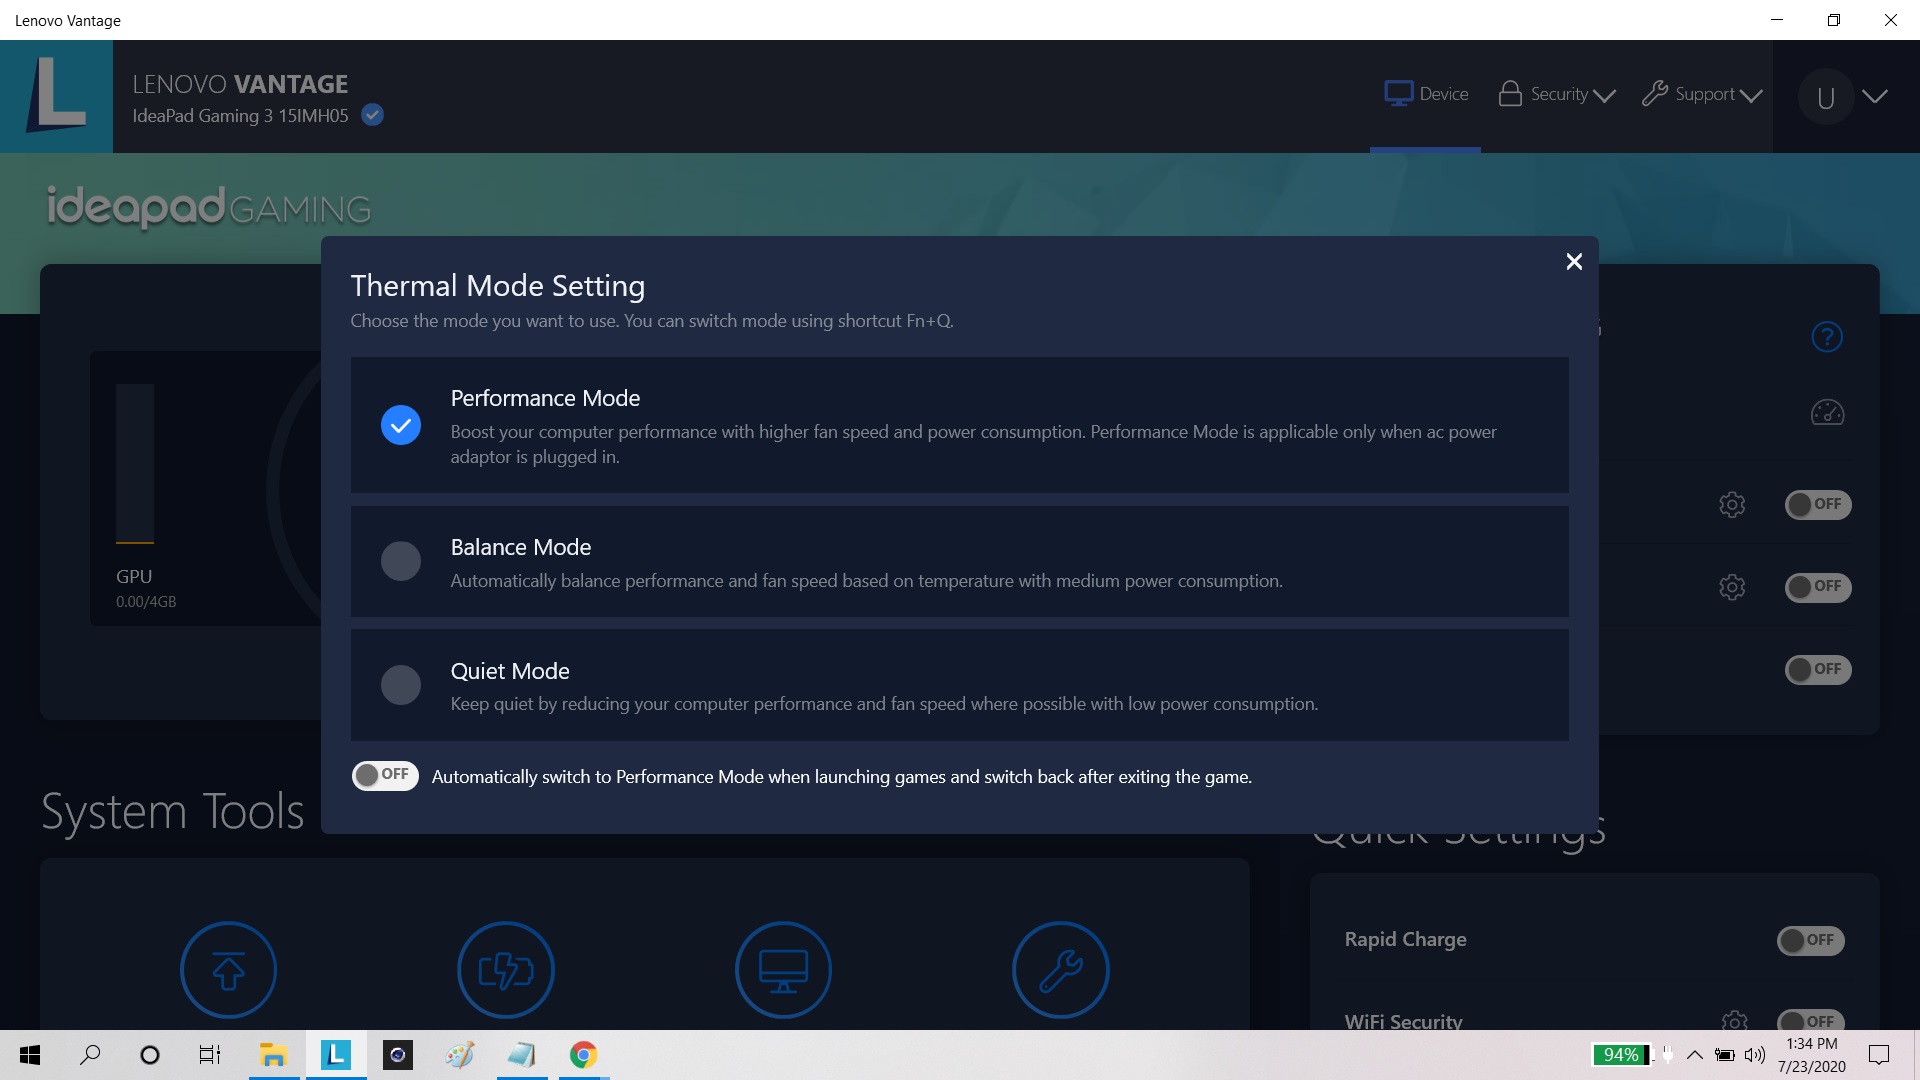Open Paint palette taskbar icon

[x=460, y=1055]
